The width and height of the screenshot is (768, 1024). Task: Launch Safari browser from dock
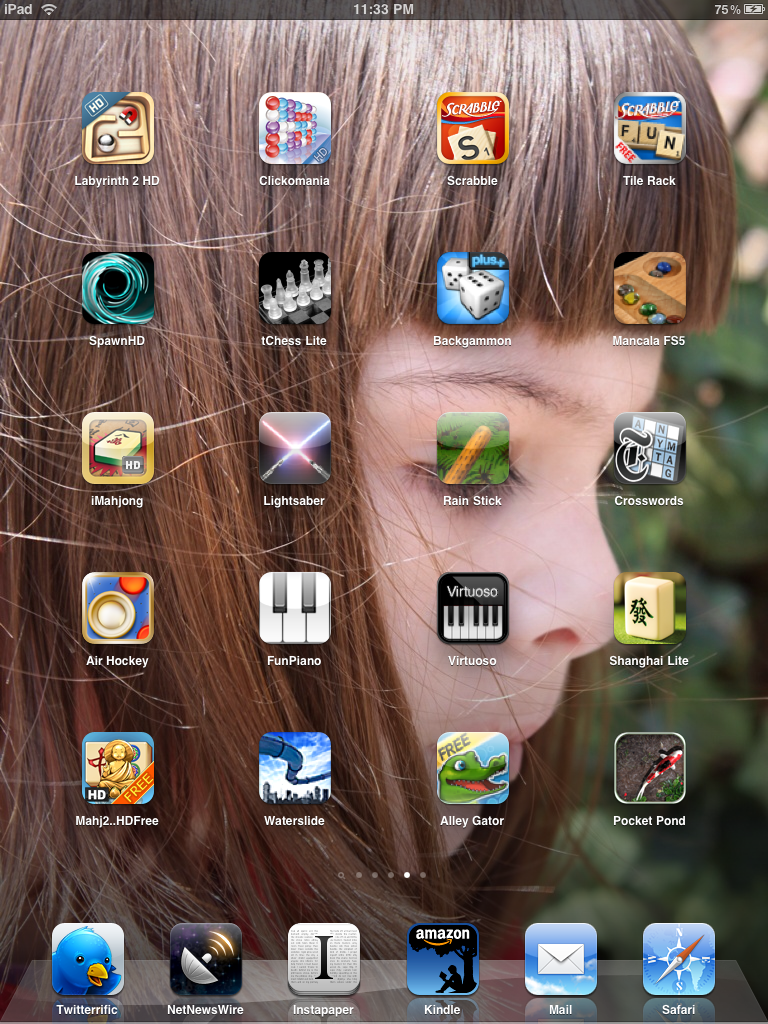tap(678, 959)
